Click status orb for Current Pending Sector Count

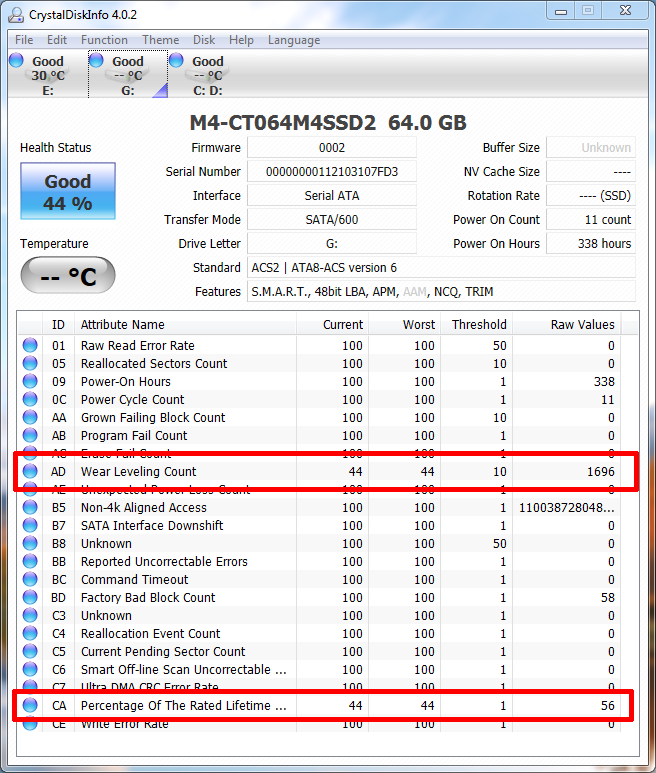30,651
